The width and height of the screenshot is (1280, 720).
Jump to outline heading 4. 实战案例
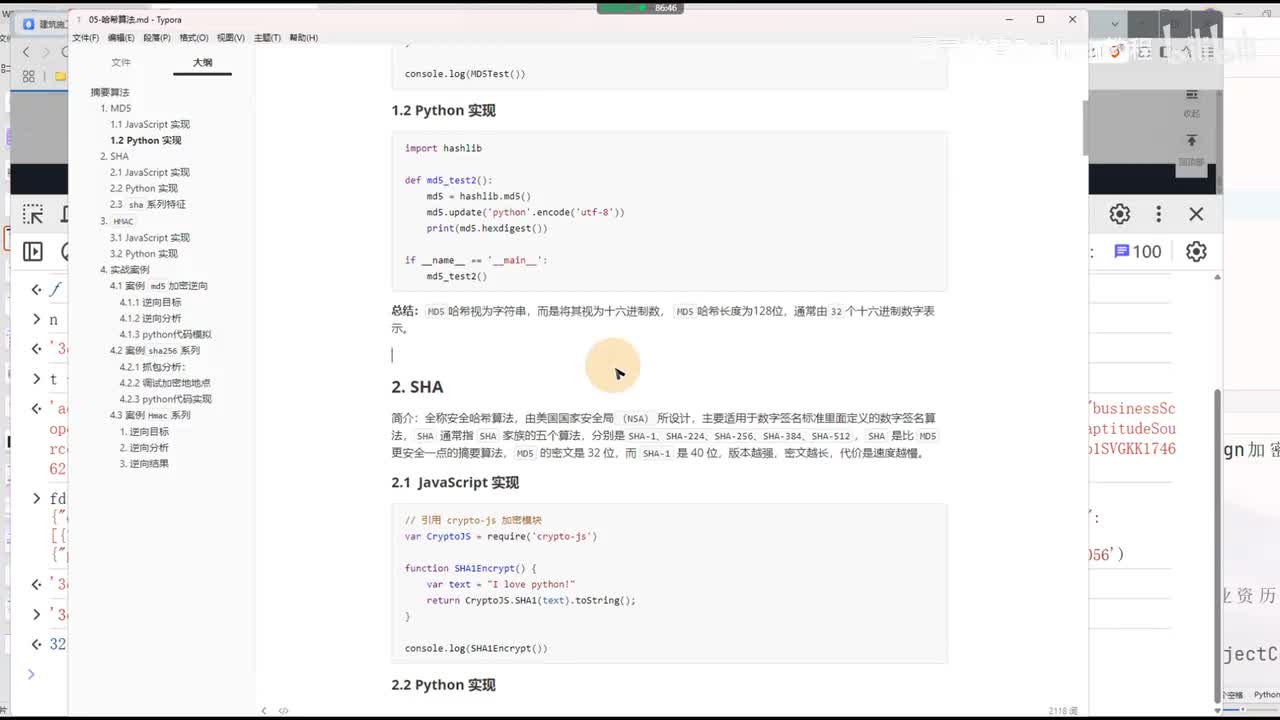pos(125,270)
